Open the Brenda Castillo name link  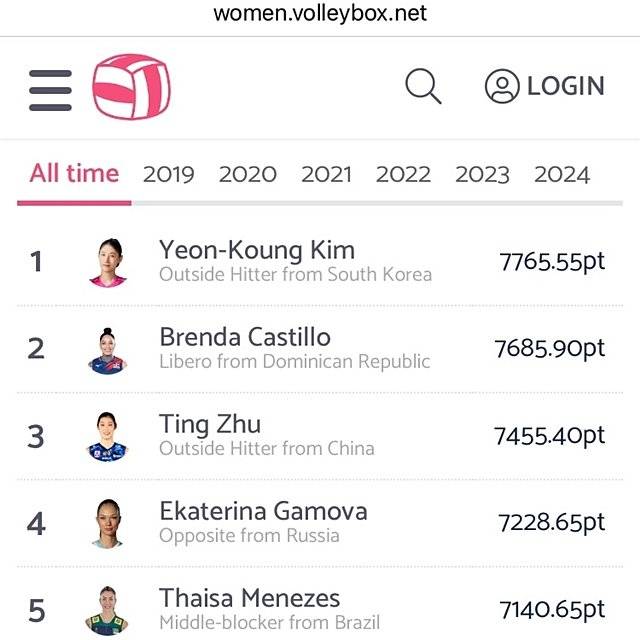245,337
